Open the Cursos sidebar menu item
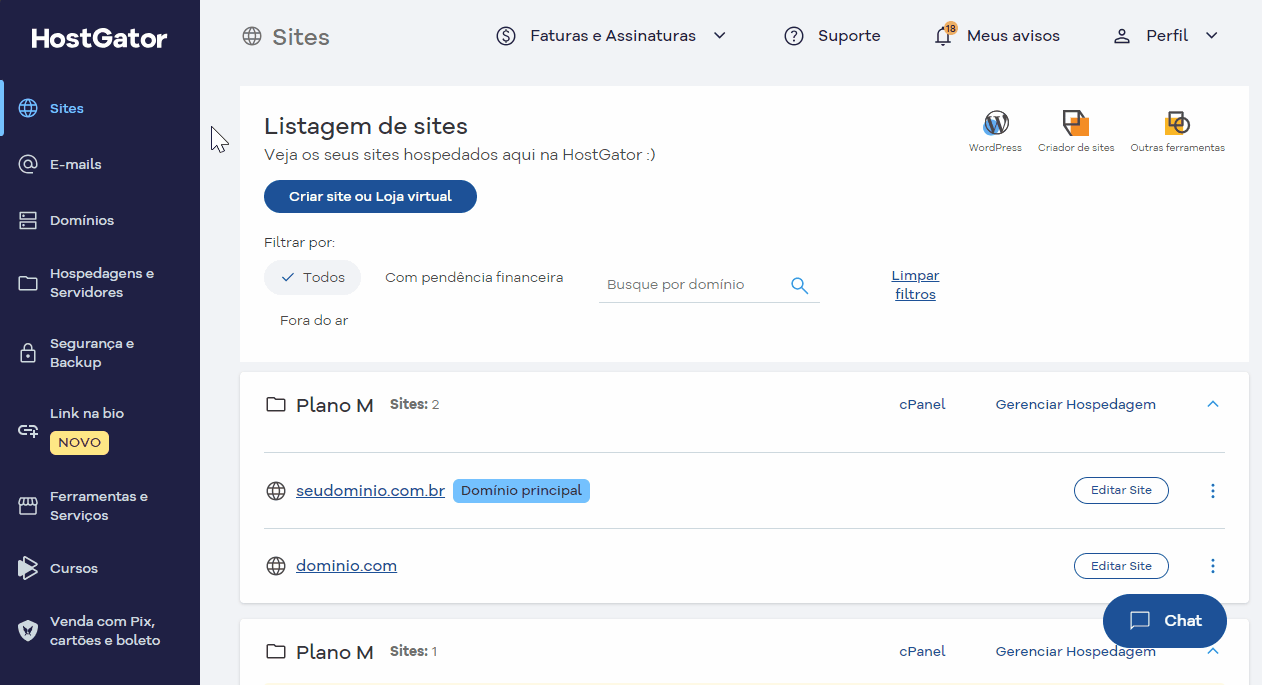The width and height of the screenshot is (1262, 685). tap(100, 568)
